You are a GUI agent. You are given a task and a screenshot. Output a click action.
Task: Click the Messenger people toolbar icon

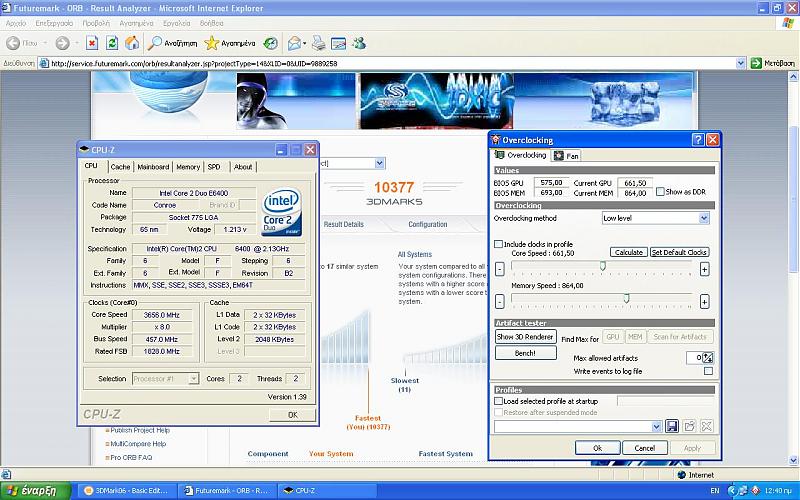click(359, 43)
